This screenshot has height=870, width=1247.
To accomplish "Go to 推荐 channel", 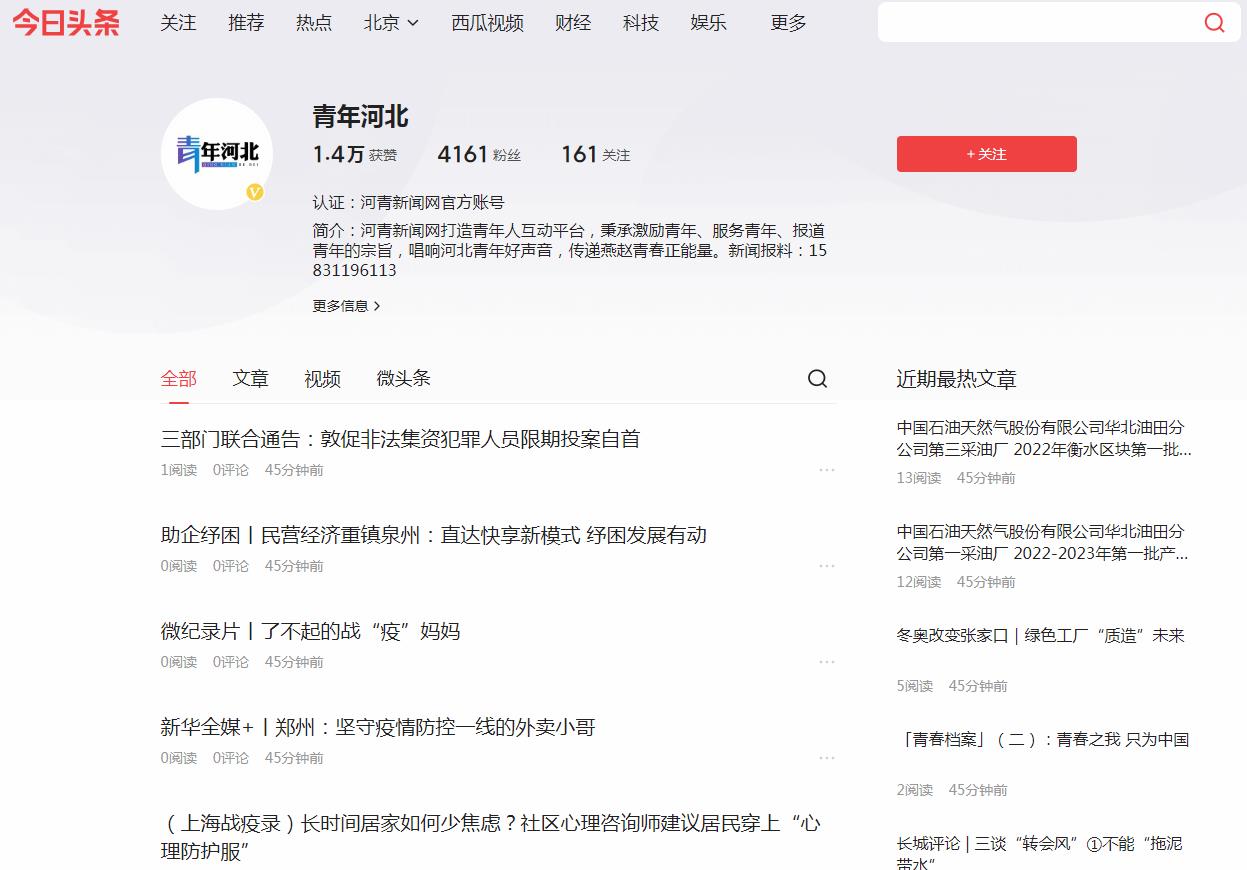I will point(246,23).
